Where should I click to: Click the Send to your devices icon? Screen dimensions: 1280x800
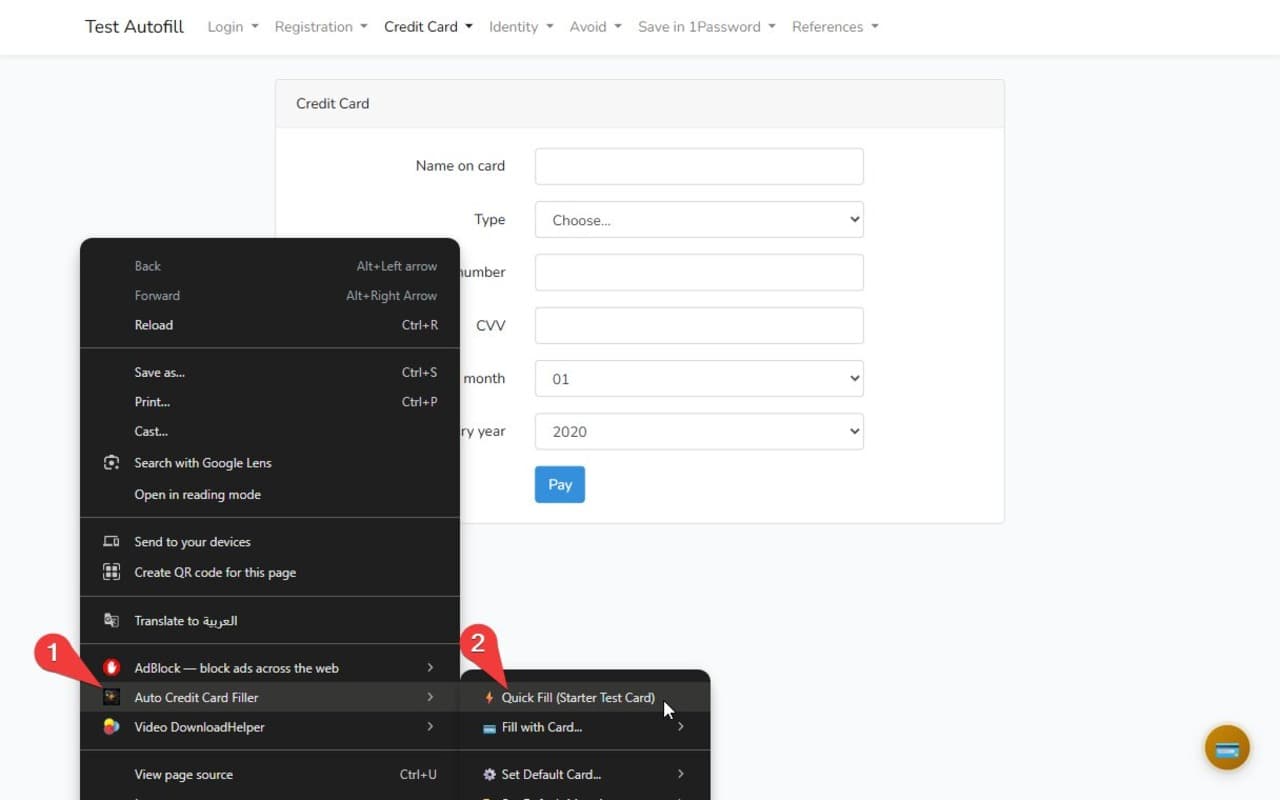pyautogui.click(x=112, y=542)
